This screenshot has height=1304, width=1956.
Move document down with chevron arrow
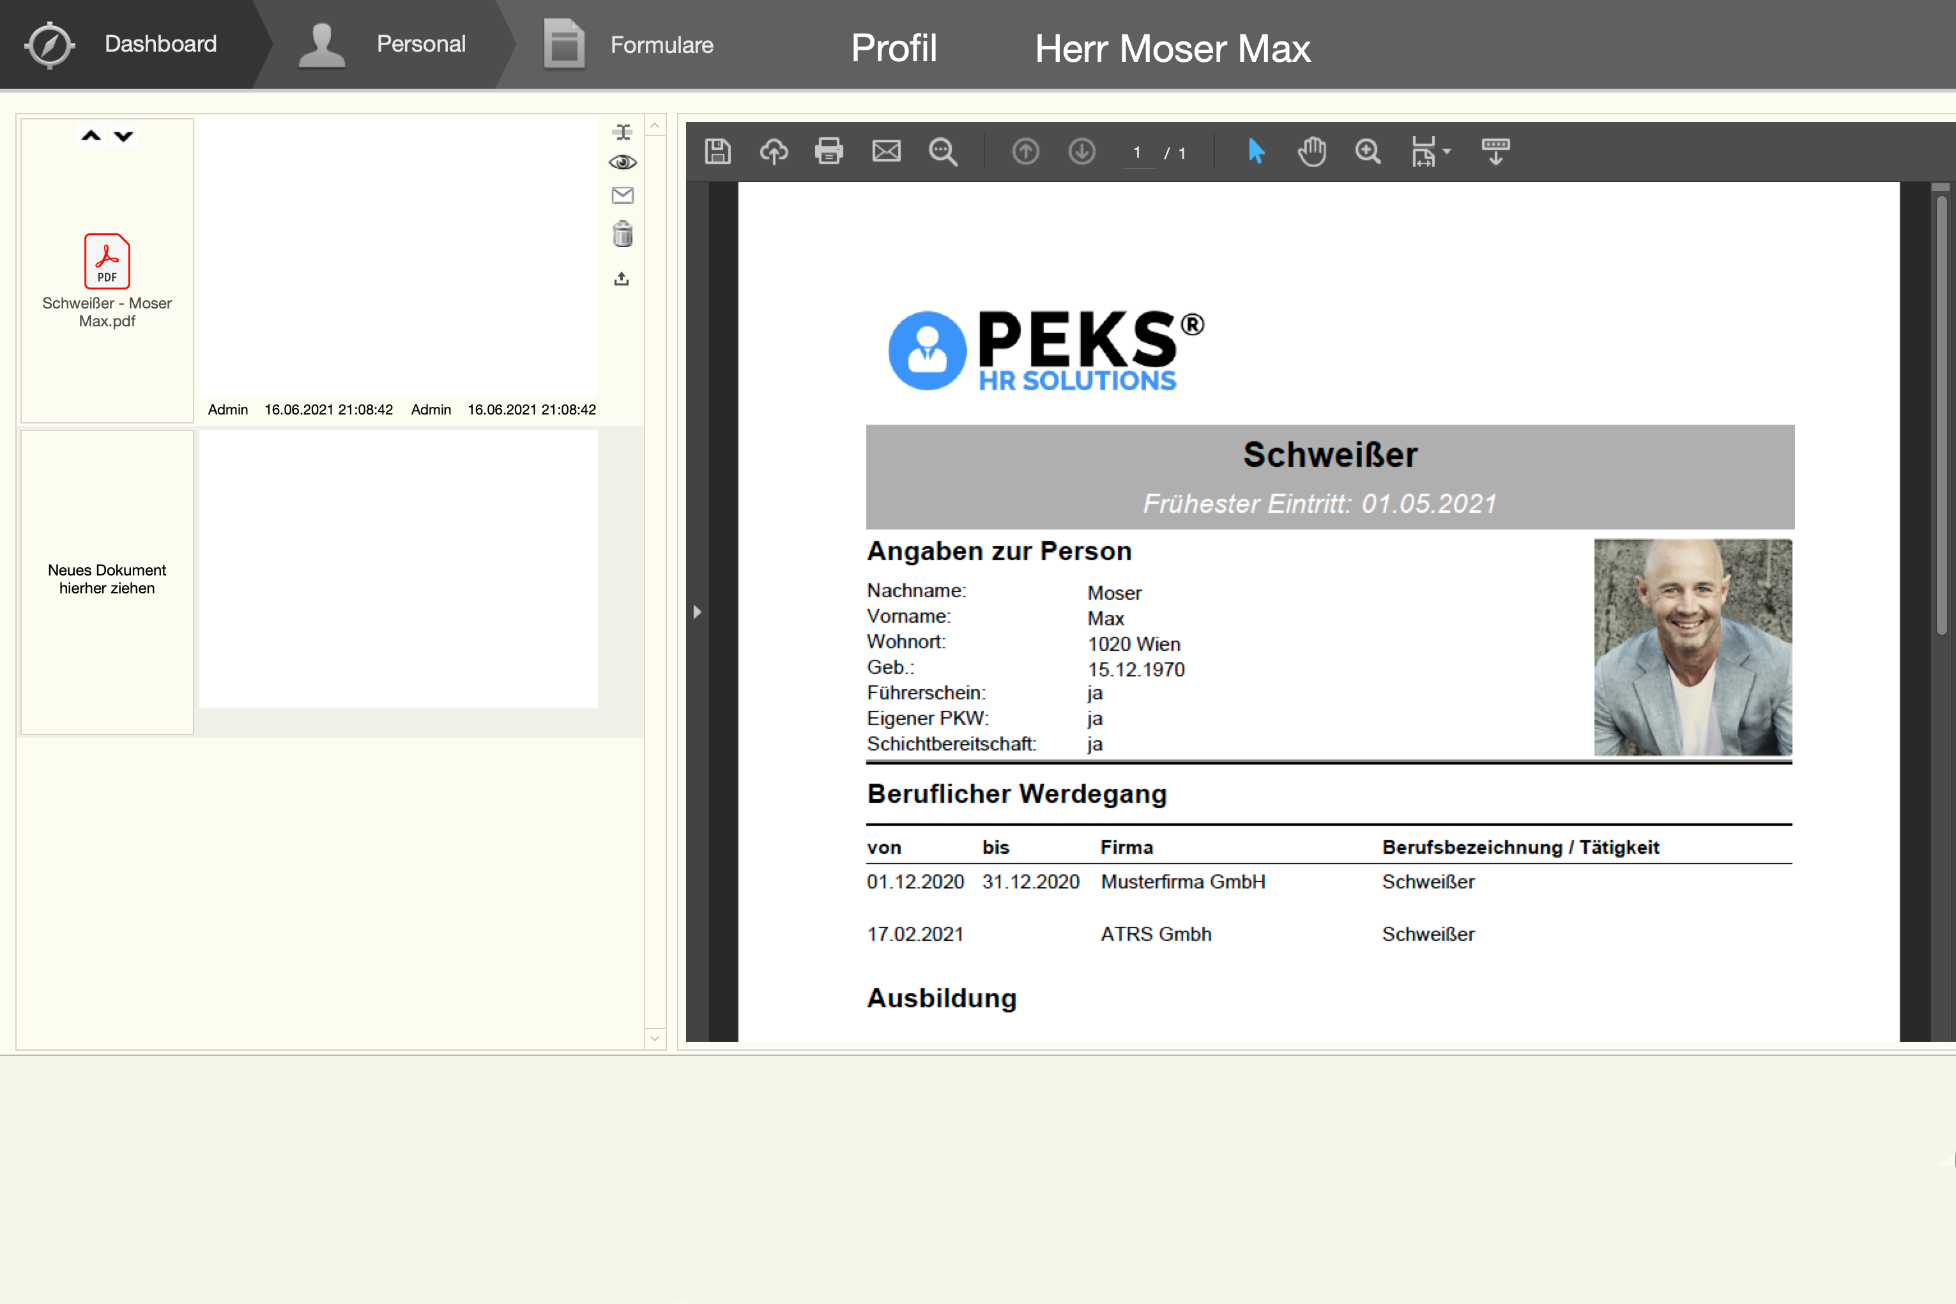[x=123, y=136]
